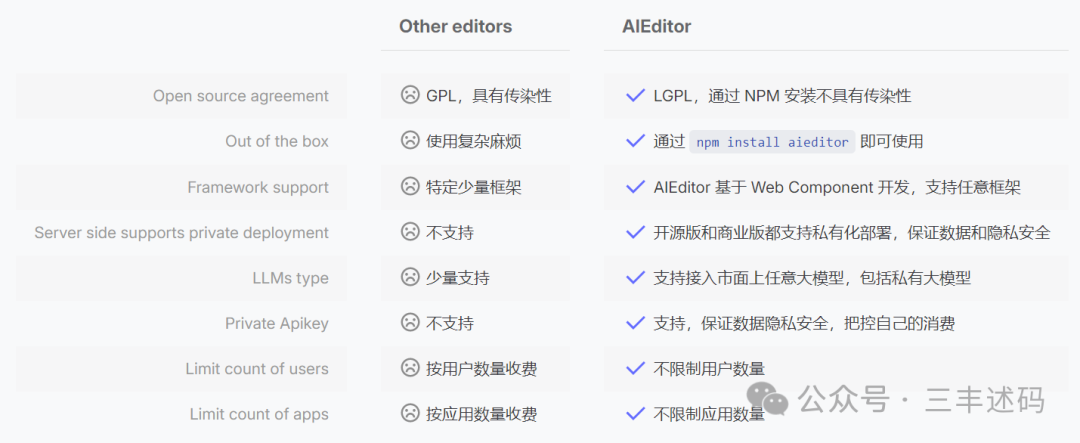Click 不支持 in the Private Apikey row

pos(450,323)
